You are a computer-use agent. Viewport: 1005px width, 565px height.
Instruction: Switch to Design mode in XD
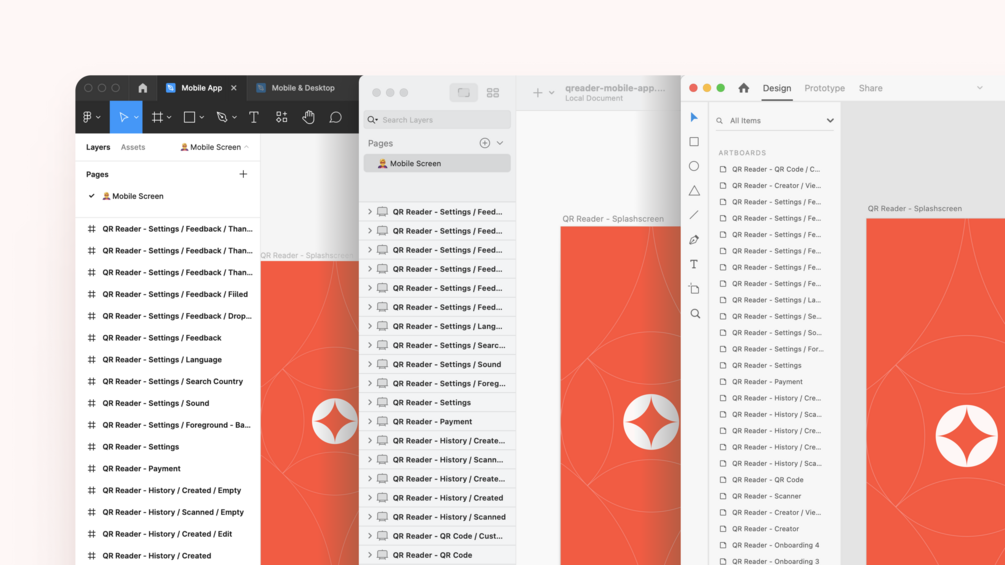[x=777, y=88]
